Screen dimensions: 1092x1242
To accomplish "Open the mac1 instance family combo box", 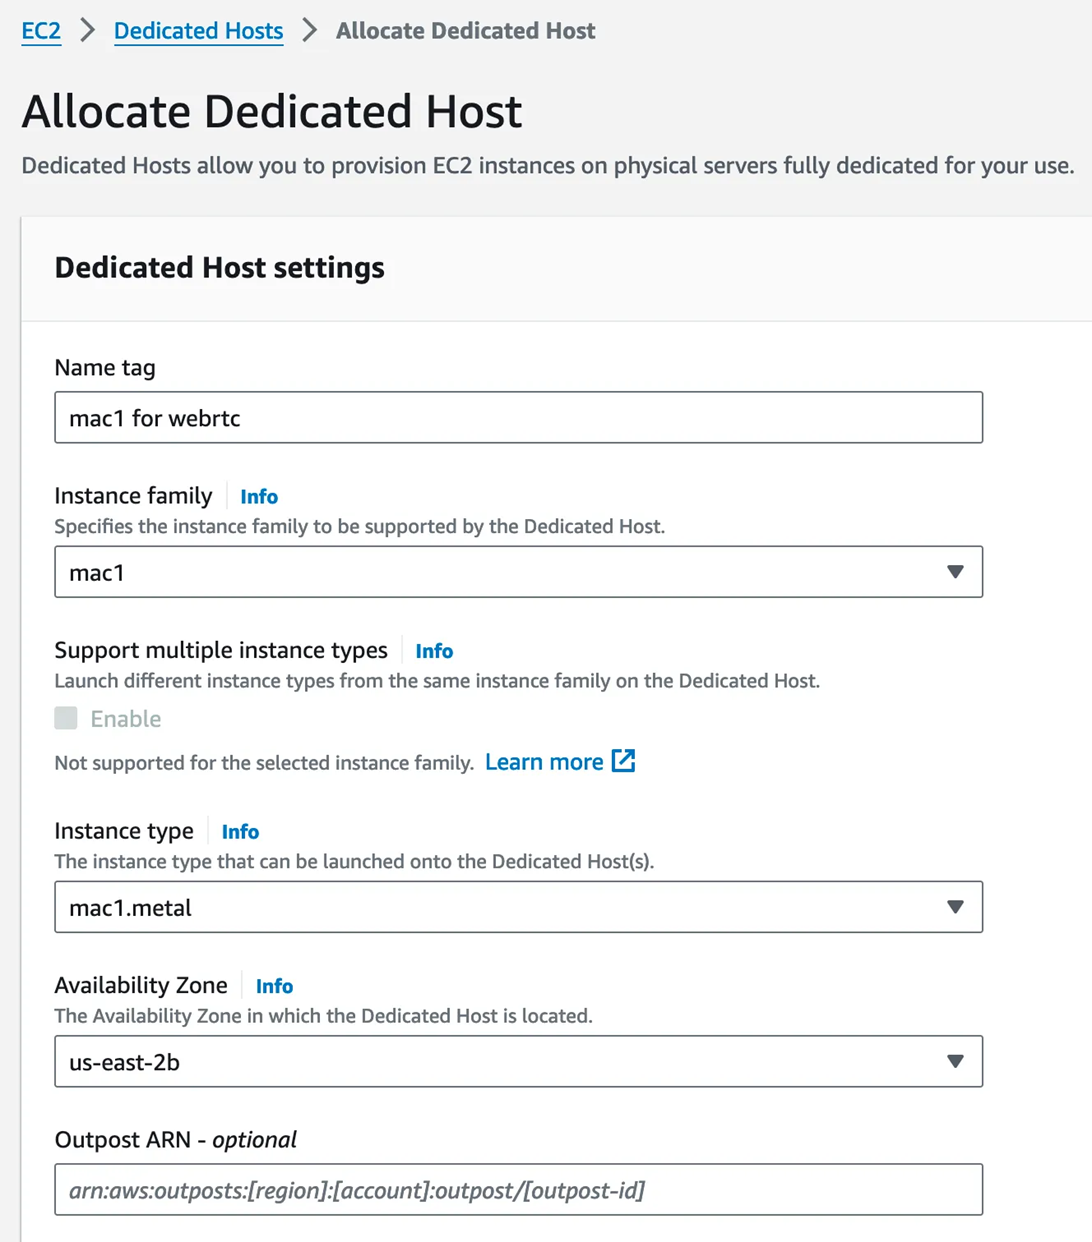I will (x=500, y=572).
